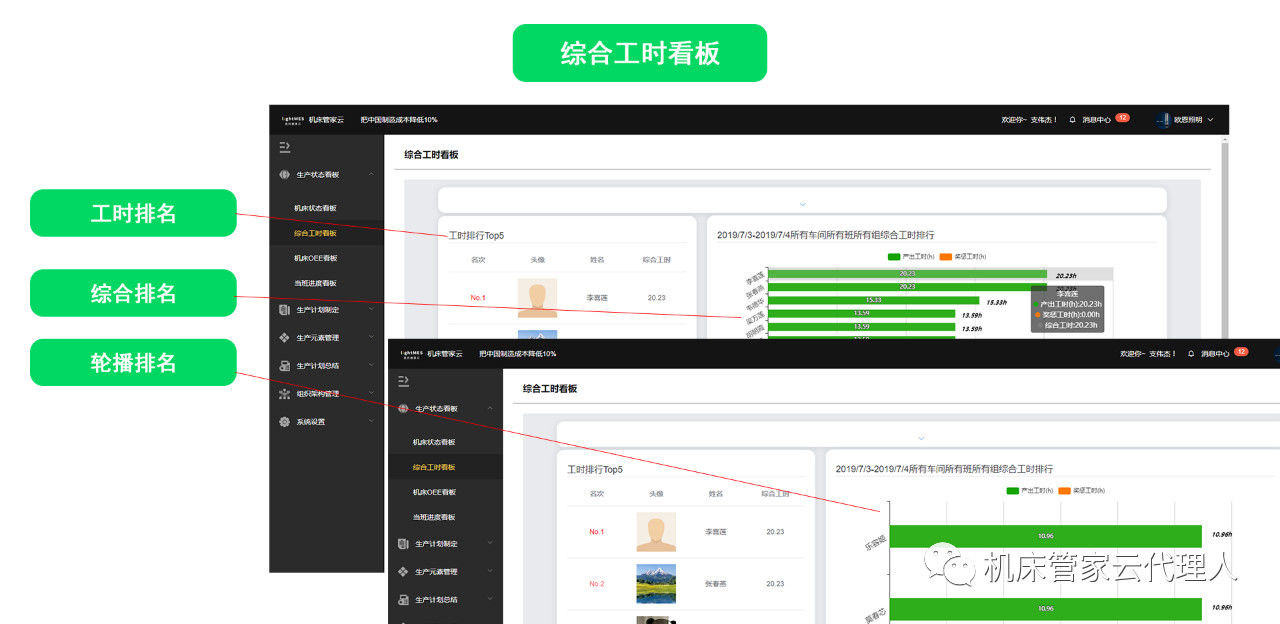1280x624 pixels.
Task: Click the 生产计划制定 icon in back window sidebar
Action: (285, 310)
